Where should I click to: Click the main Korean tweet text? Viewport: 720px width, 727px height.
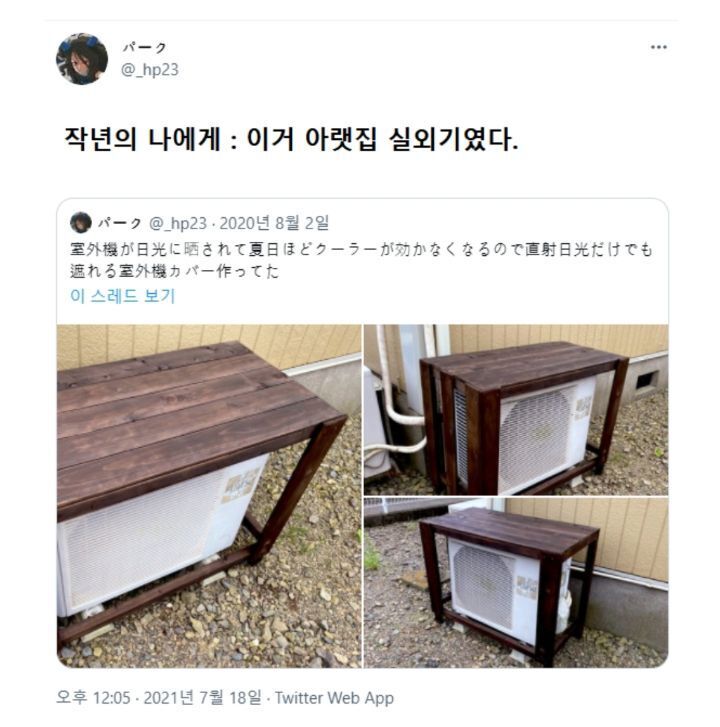(291, 139)
